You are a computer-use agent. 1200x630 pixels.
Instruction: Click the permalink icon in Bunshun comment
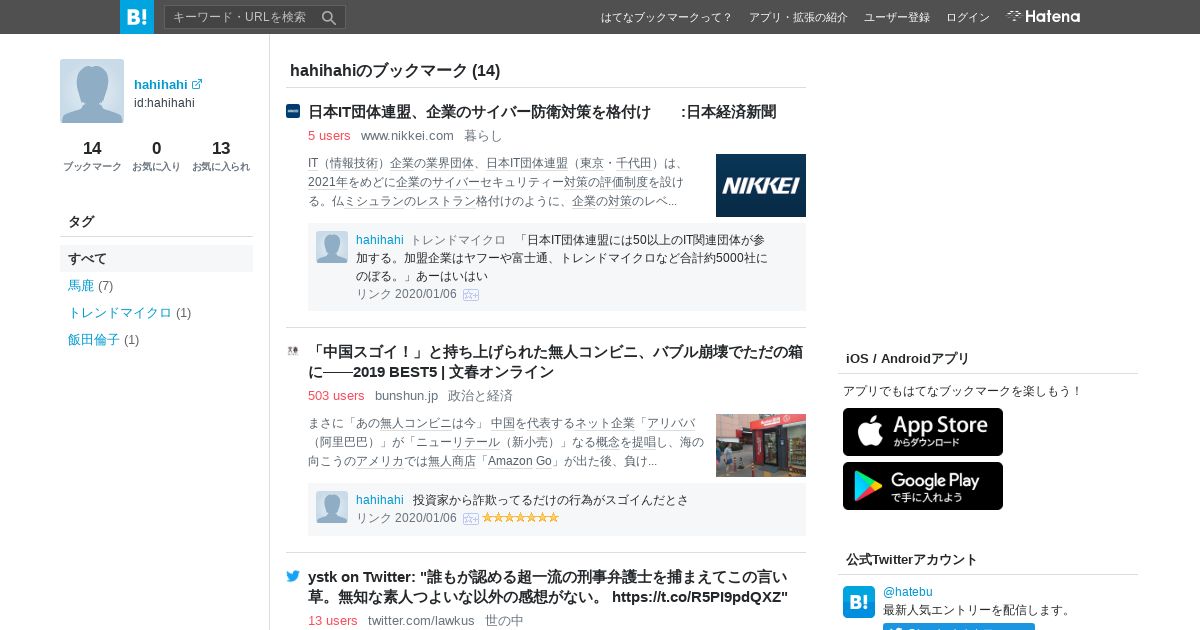click(x=471, y=518)
